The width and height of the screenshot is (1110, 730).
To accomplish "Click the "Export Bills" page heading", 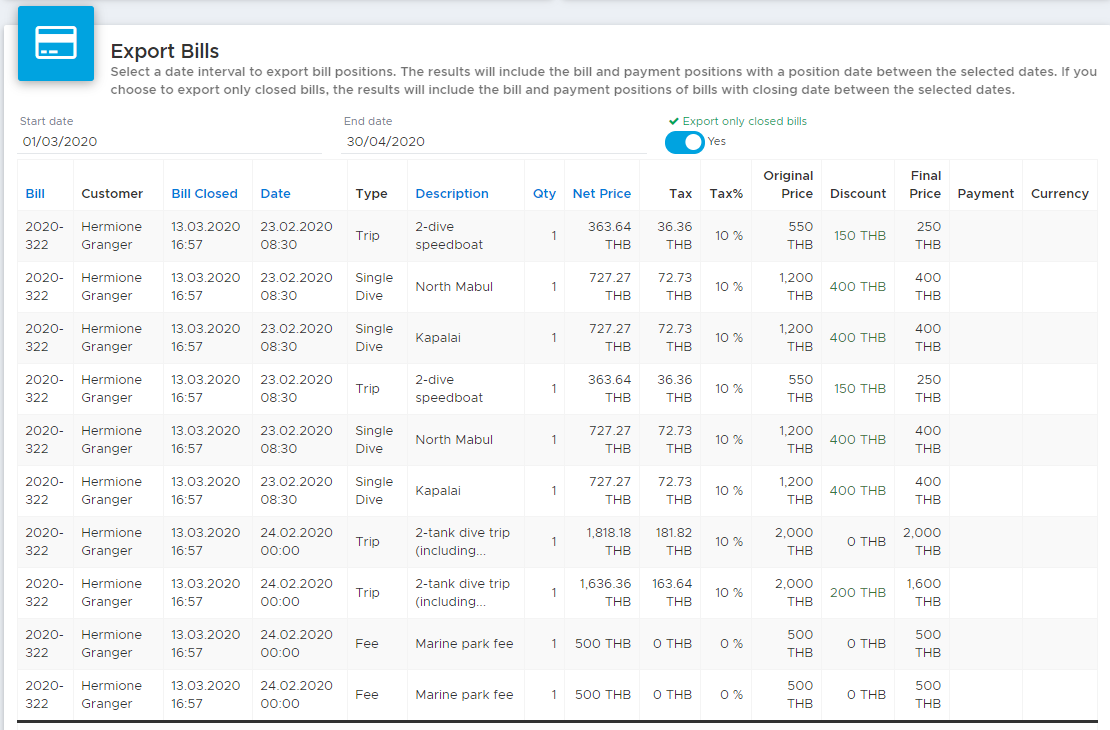I will click(165, 51).
